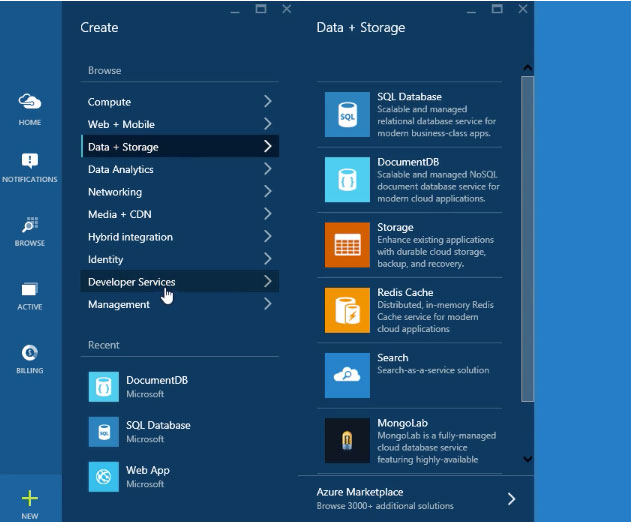This screenshot has height=522, width=631.
Task: Click the Search title in Data + Storage
Action: tap(393, 357)
